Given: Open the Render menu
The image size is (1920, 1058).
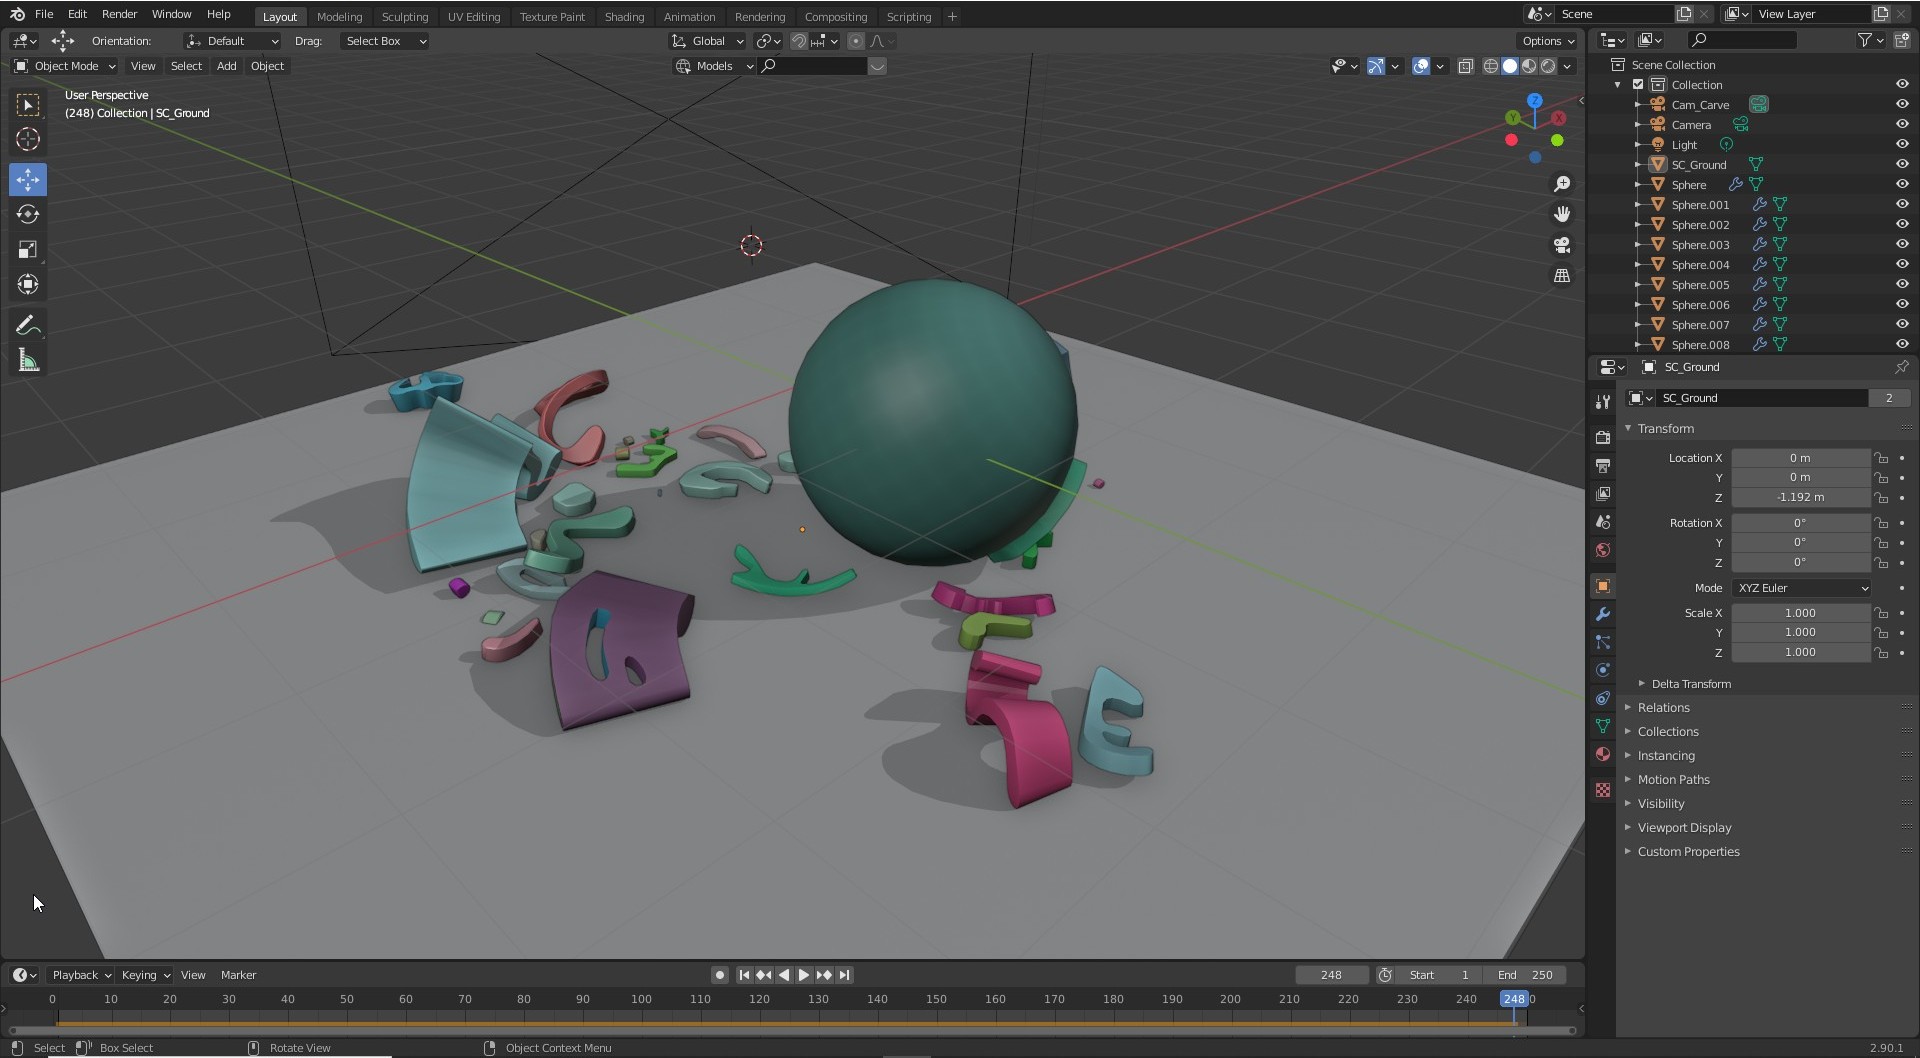Looking at the screenshot, I should (119, 14).
